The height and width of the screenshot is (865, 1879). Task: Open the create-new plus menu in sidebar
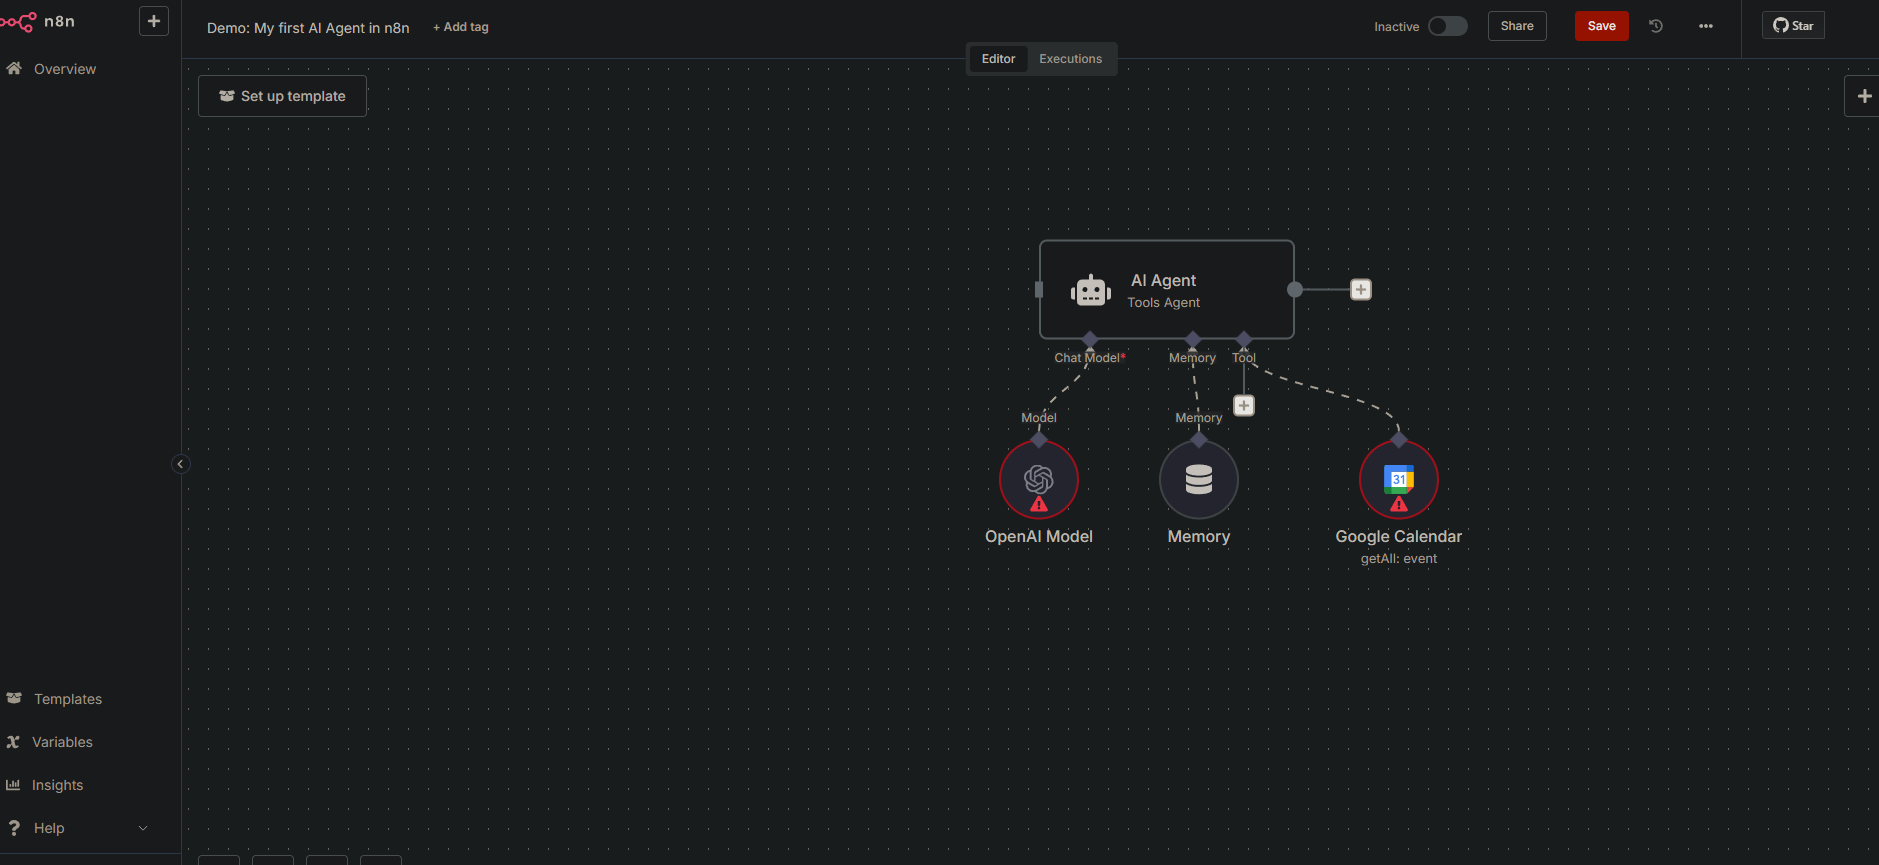[x=153, y=21]
